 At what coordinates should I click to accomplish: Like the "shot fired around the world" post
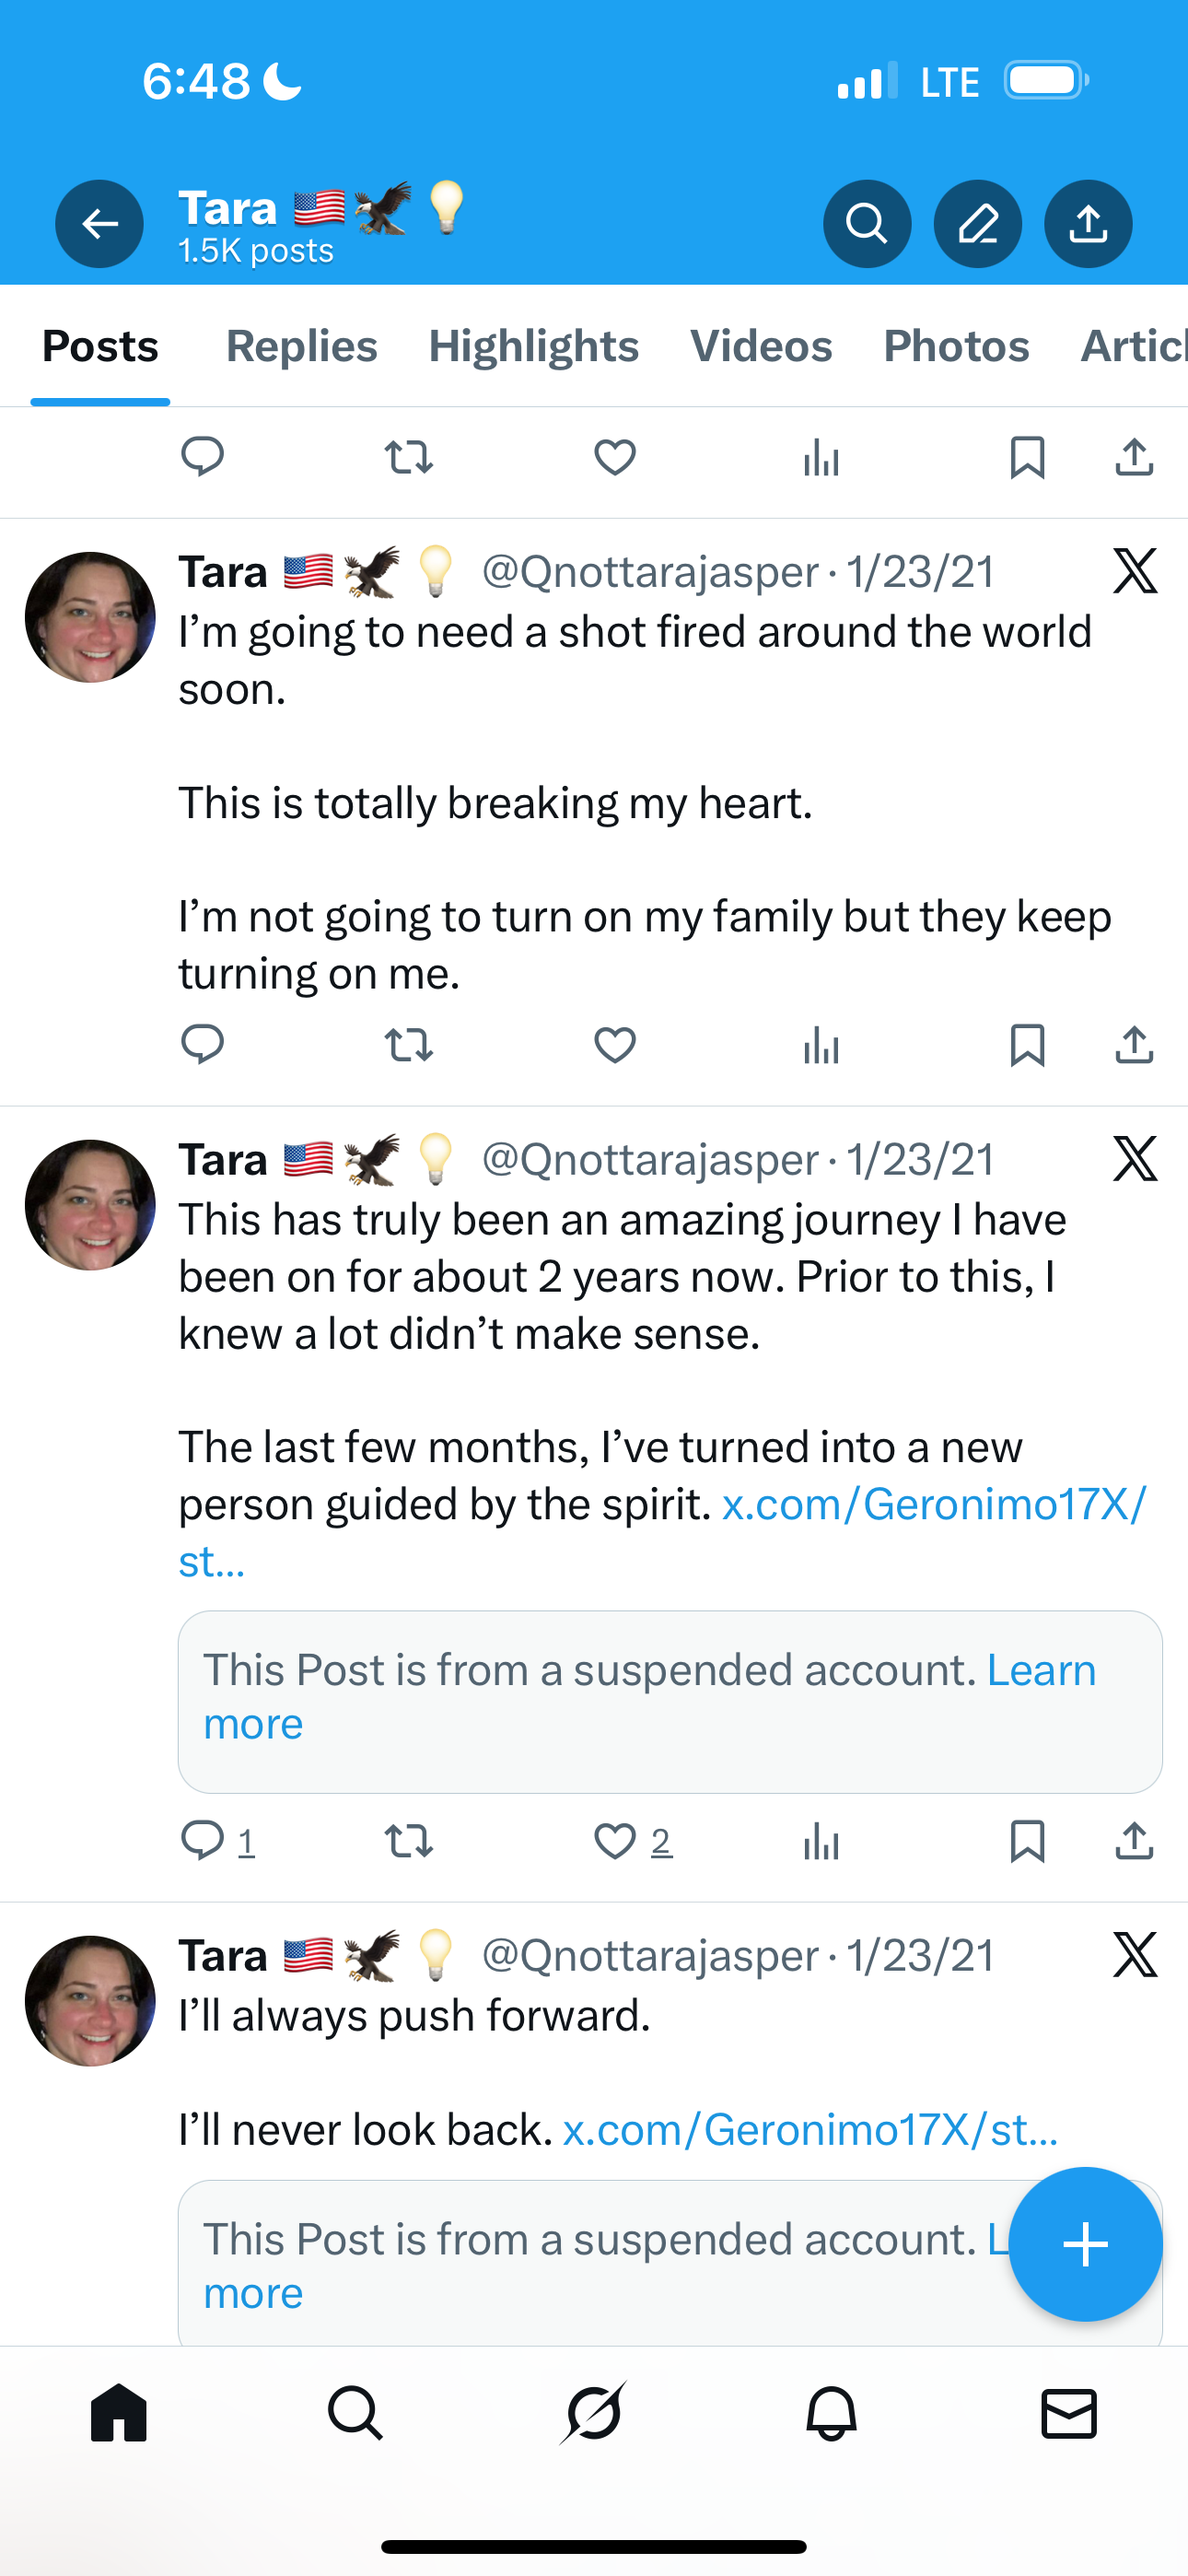pos(614,1045)
